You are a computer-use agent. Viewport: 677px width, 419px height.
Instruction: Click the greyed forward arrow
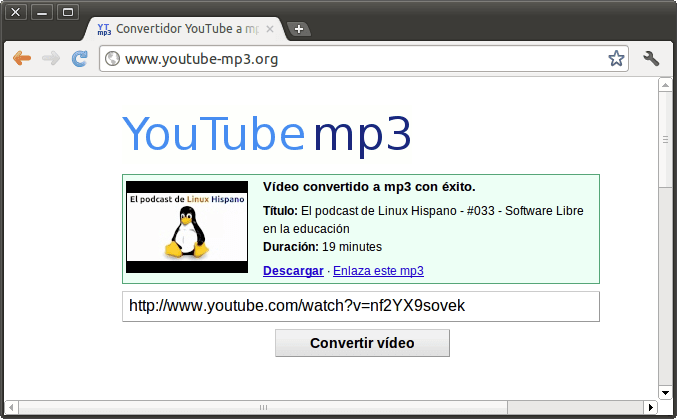(x=51, y=58)
